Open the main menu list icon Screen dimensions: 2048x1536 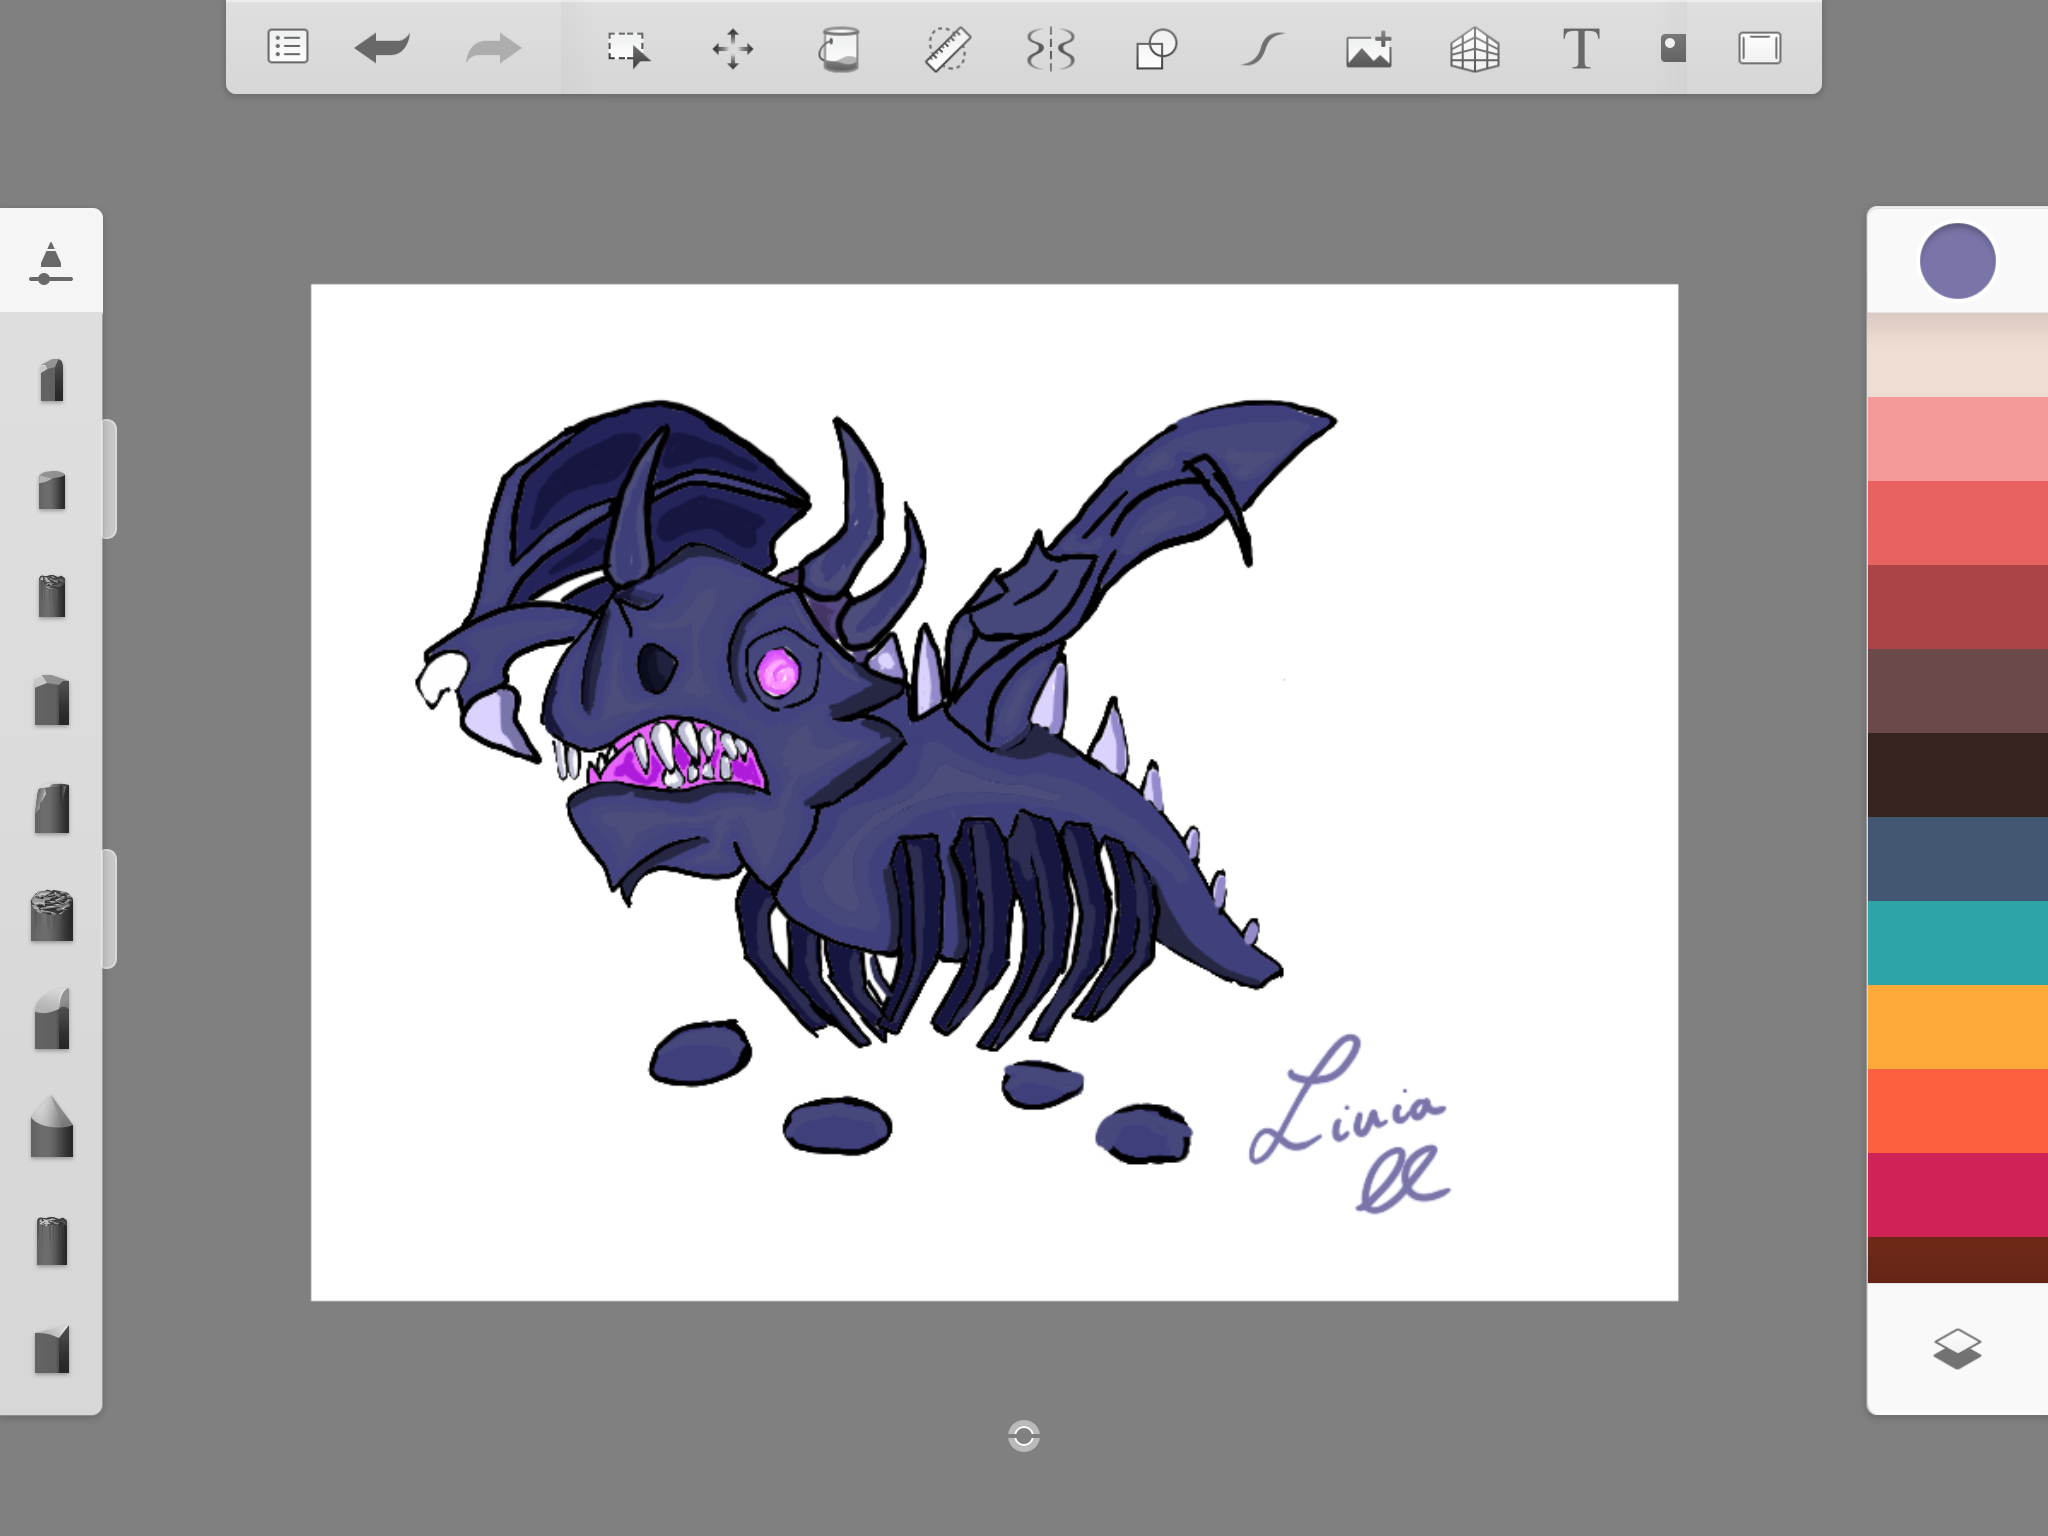pos(288,47)
